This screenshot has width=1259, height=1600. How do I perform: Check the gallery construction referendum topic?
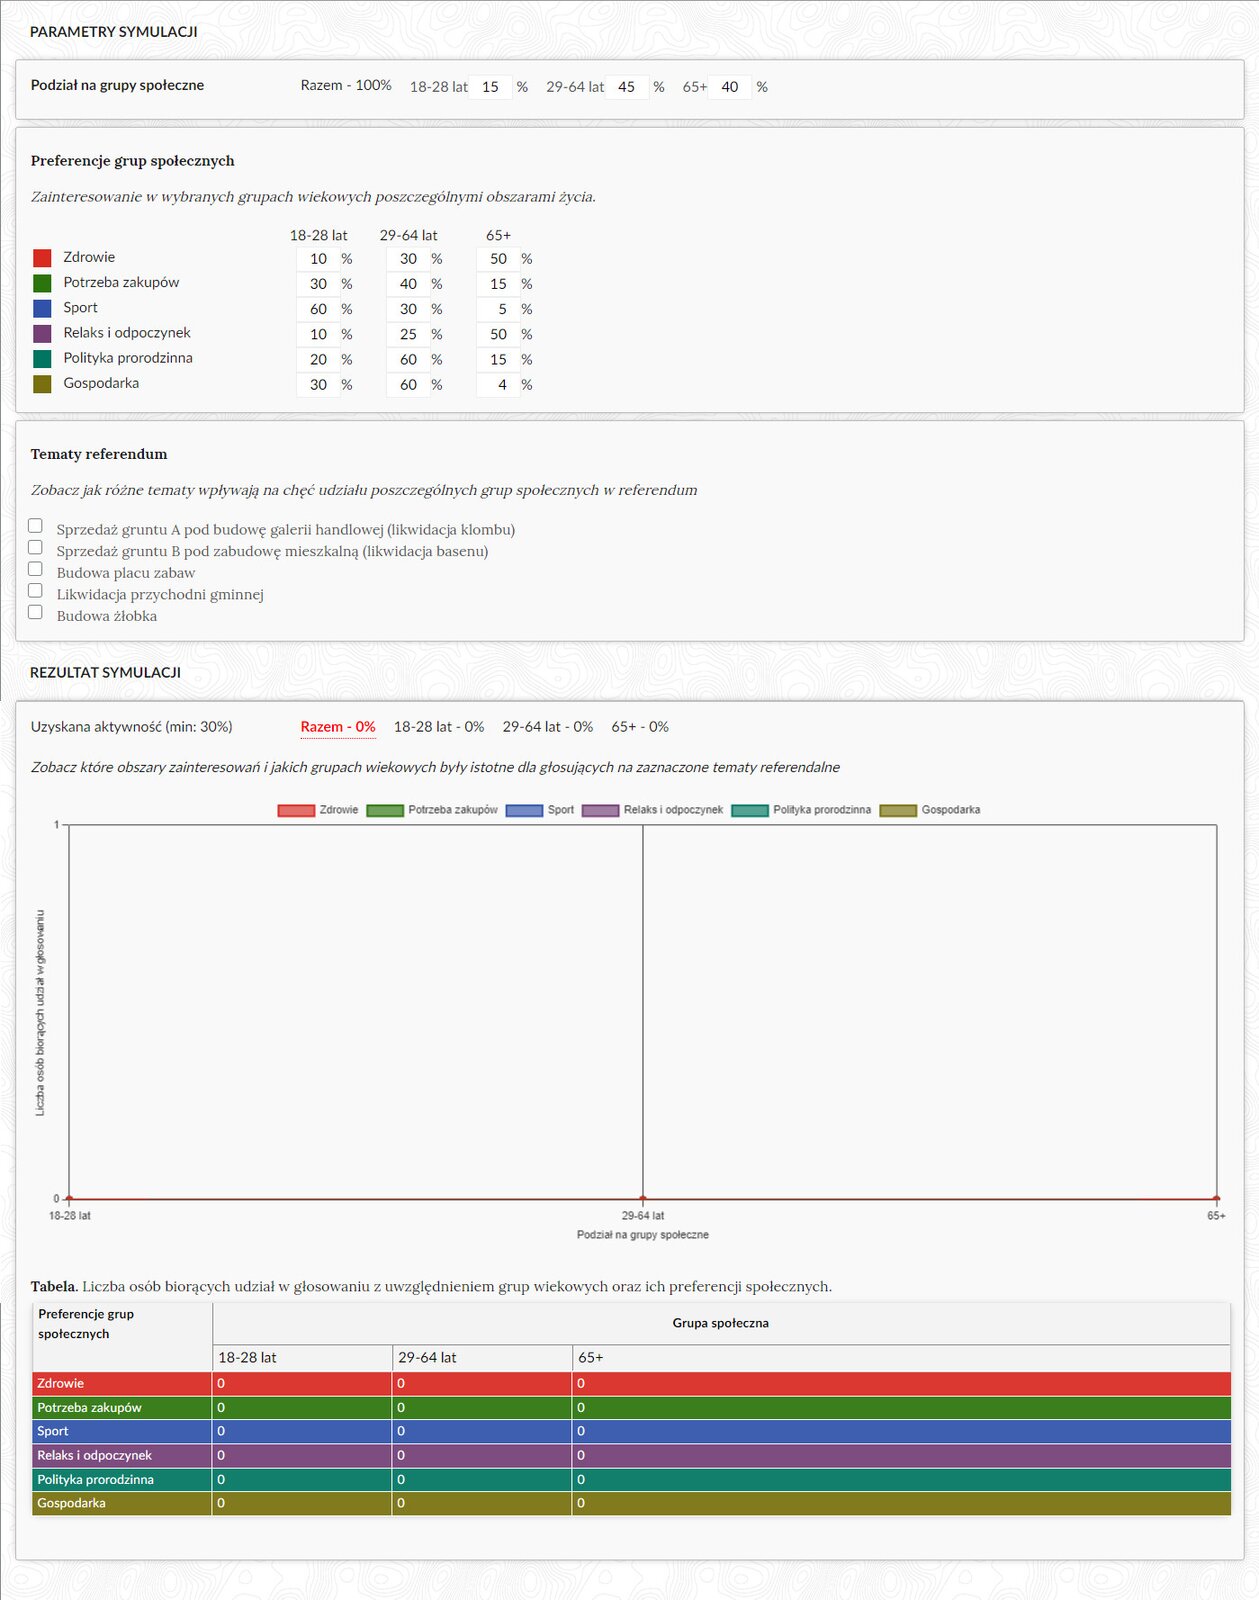(36, 526)
